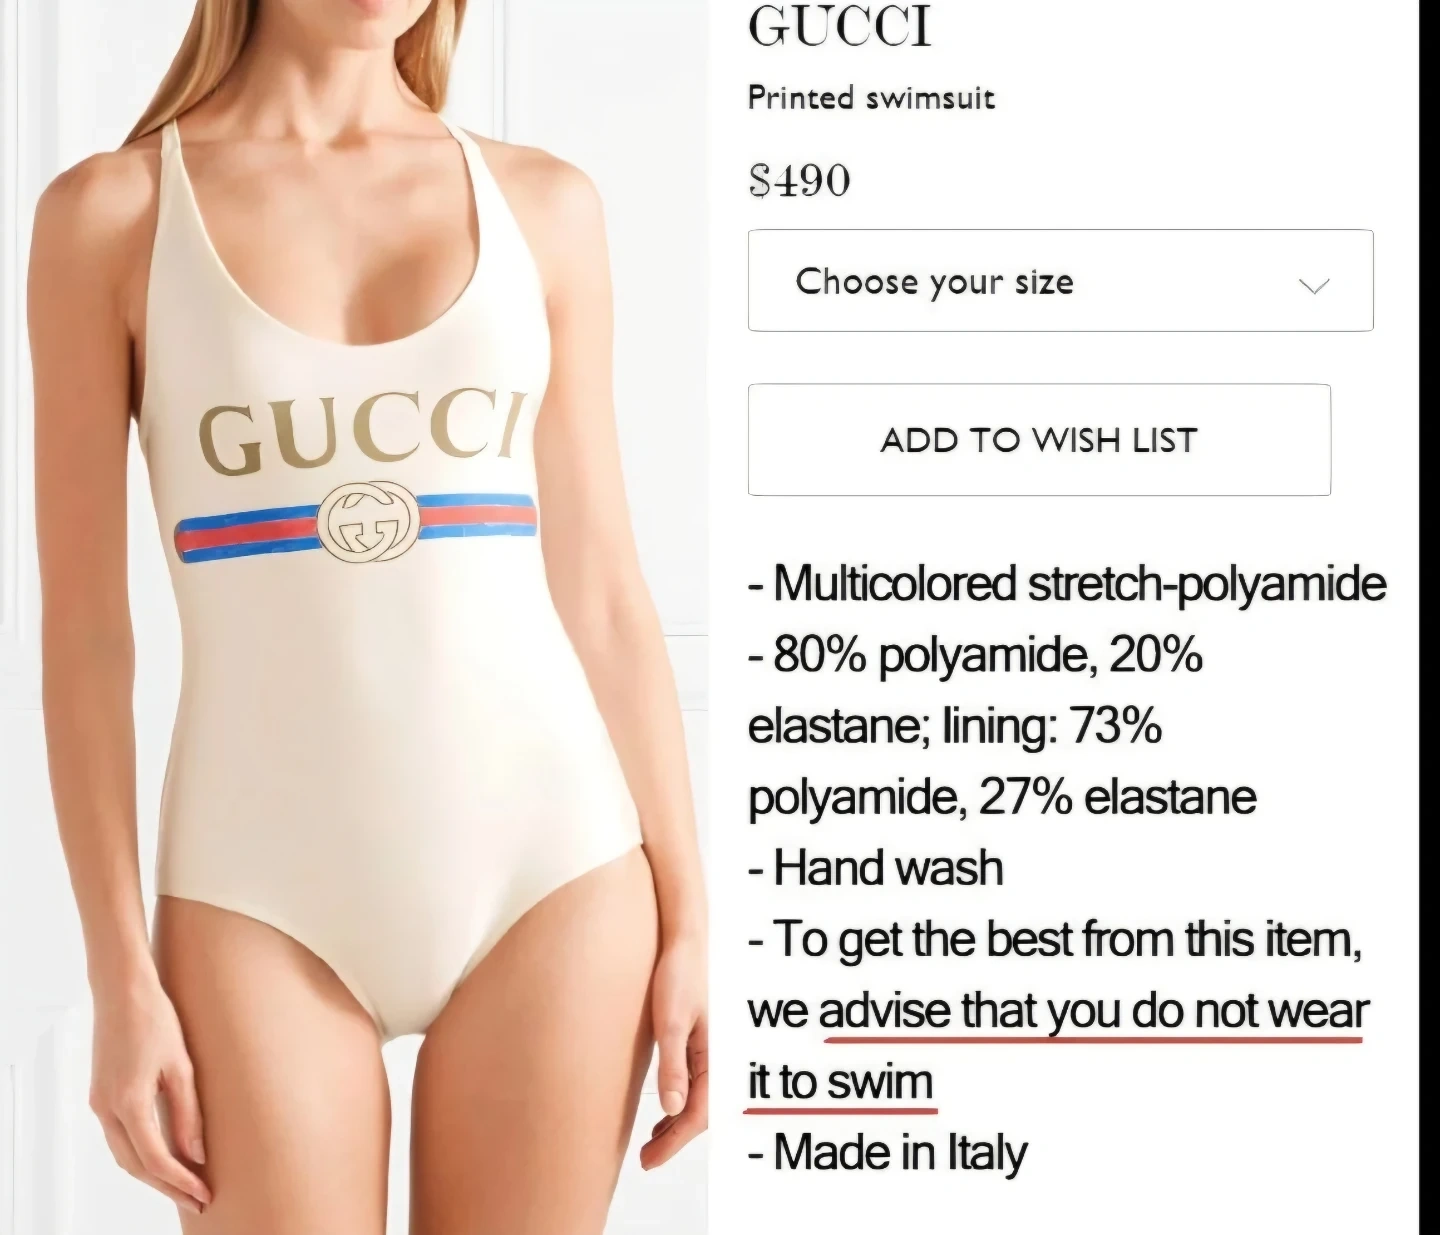
Task: Click the GUCCI brand heading link
Action: (840, 27)
